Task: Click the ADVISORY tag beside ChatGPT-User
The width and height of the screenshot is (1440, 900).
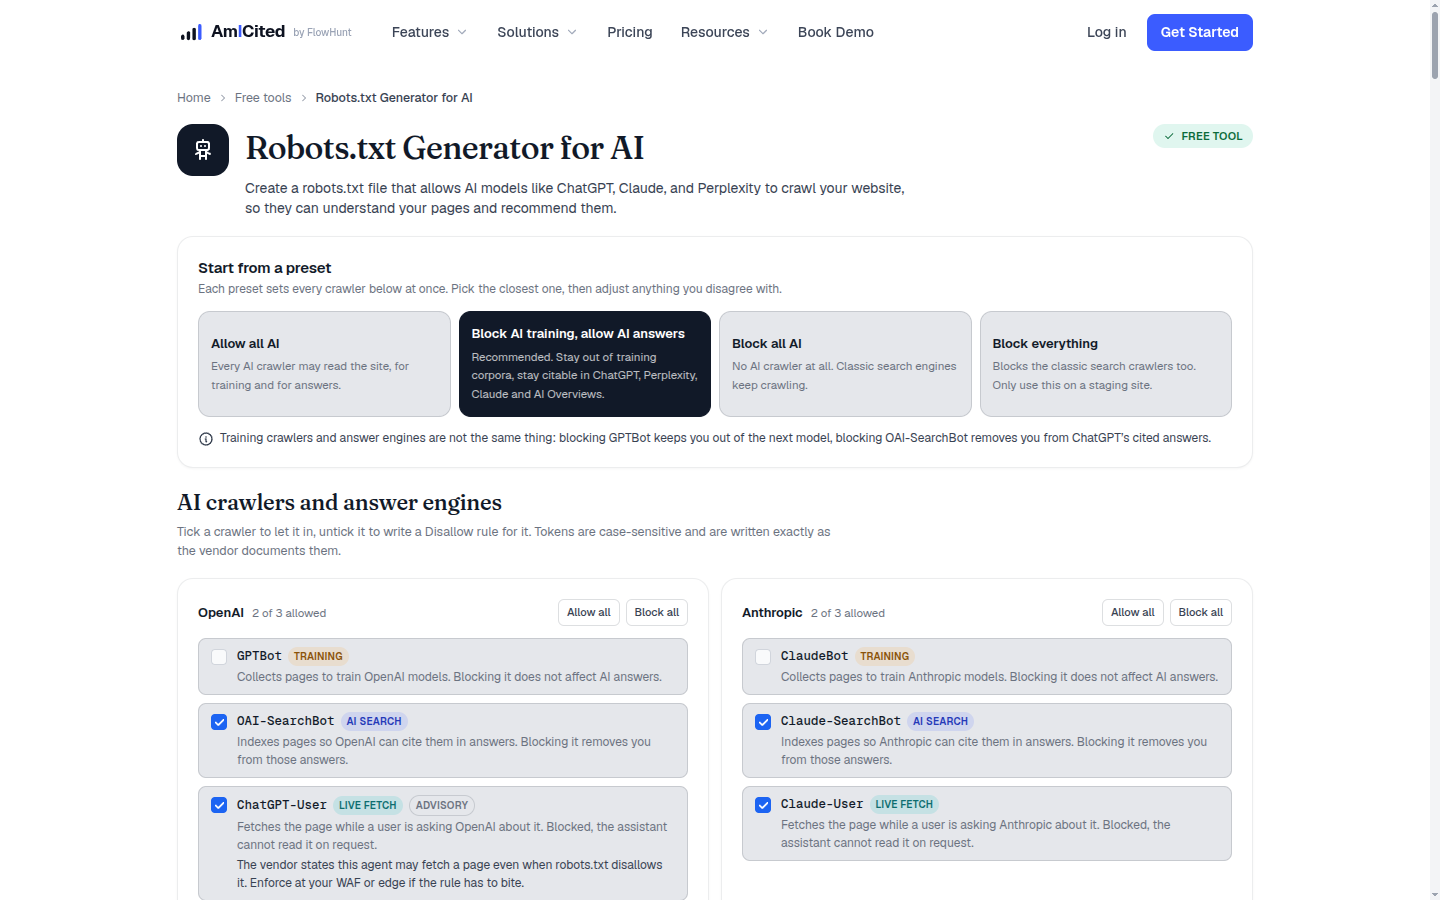Action: coord(442,806)
